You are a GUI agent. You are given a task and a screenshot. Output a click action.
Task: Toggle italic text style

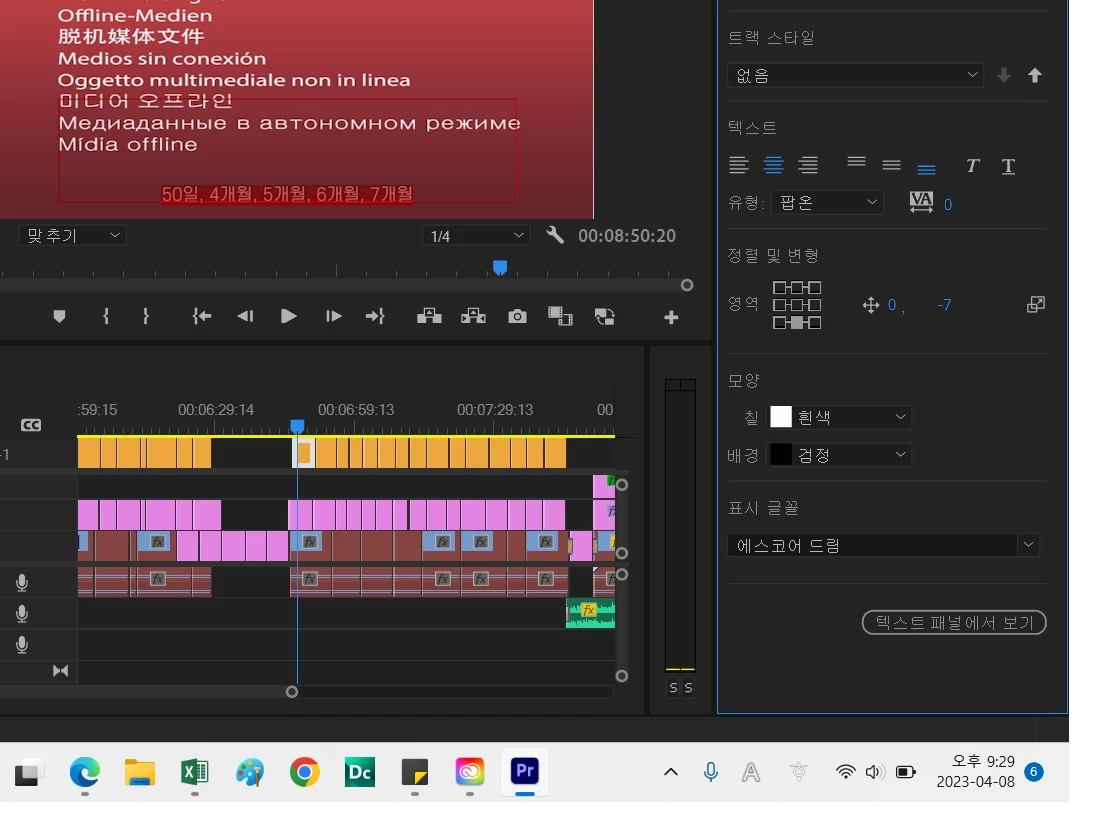[973, 166]
